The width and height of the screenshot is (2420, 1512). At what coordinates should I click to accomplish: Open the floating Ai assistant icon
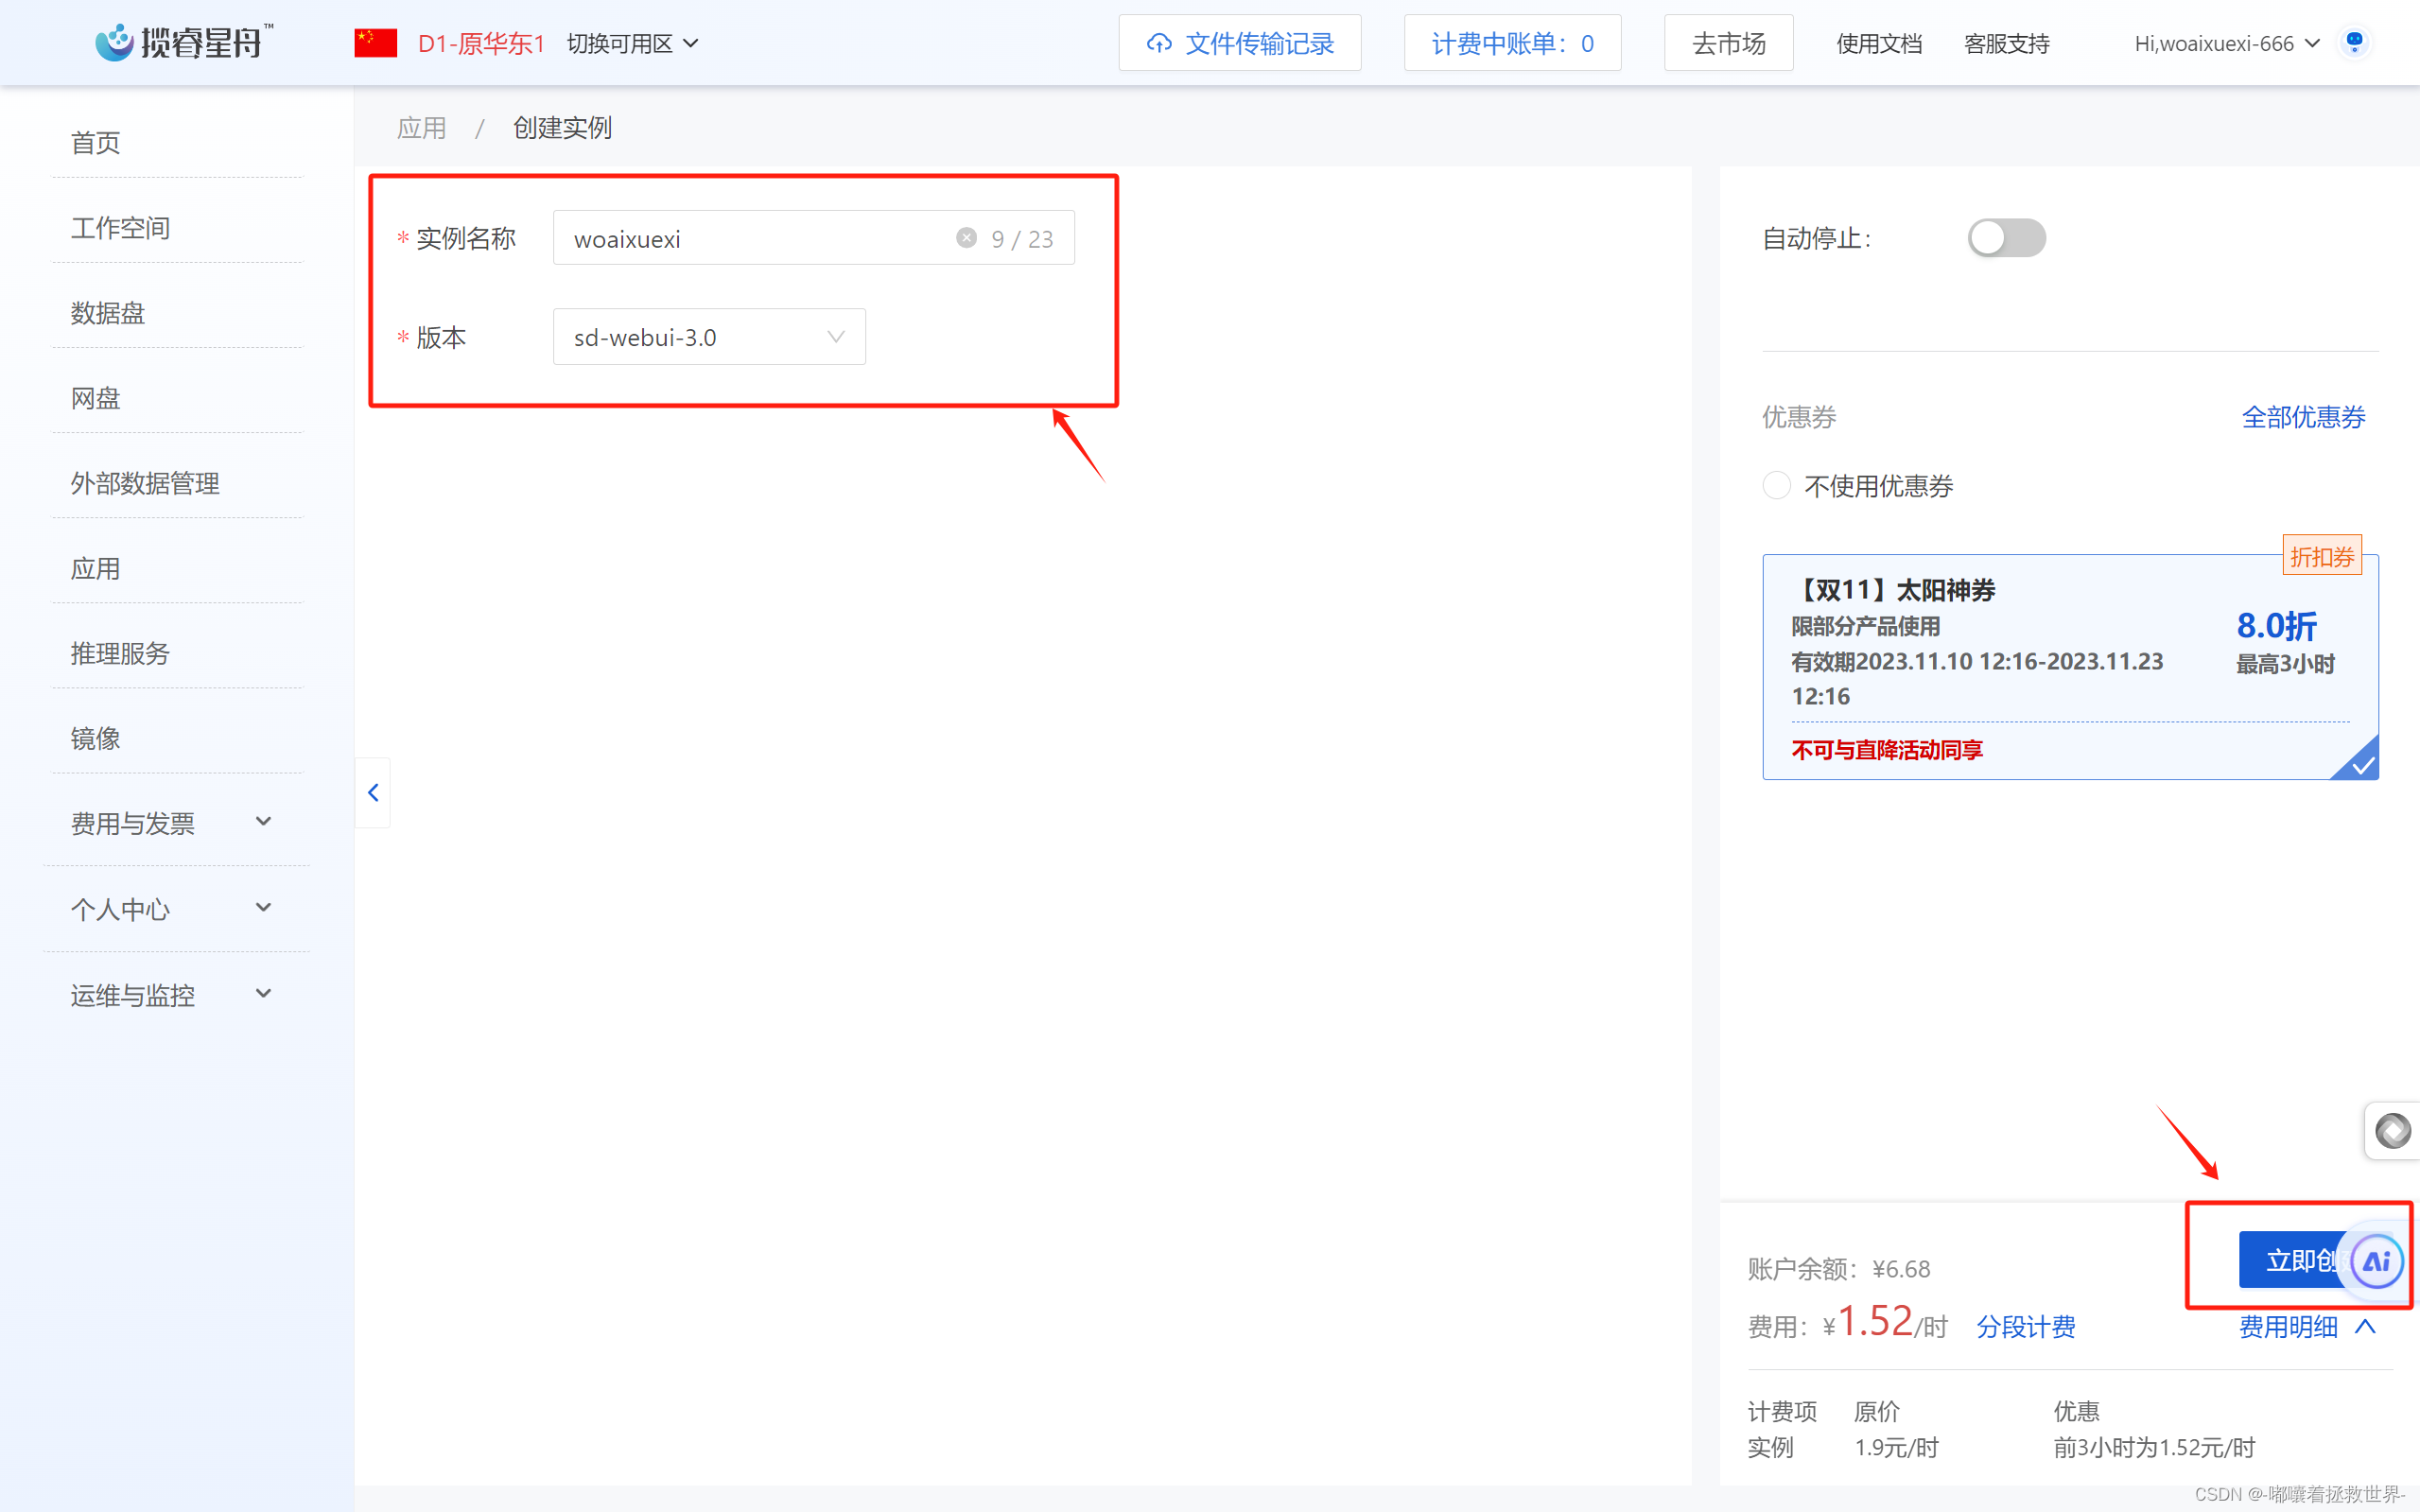click(2377, 1261)
